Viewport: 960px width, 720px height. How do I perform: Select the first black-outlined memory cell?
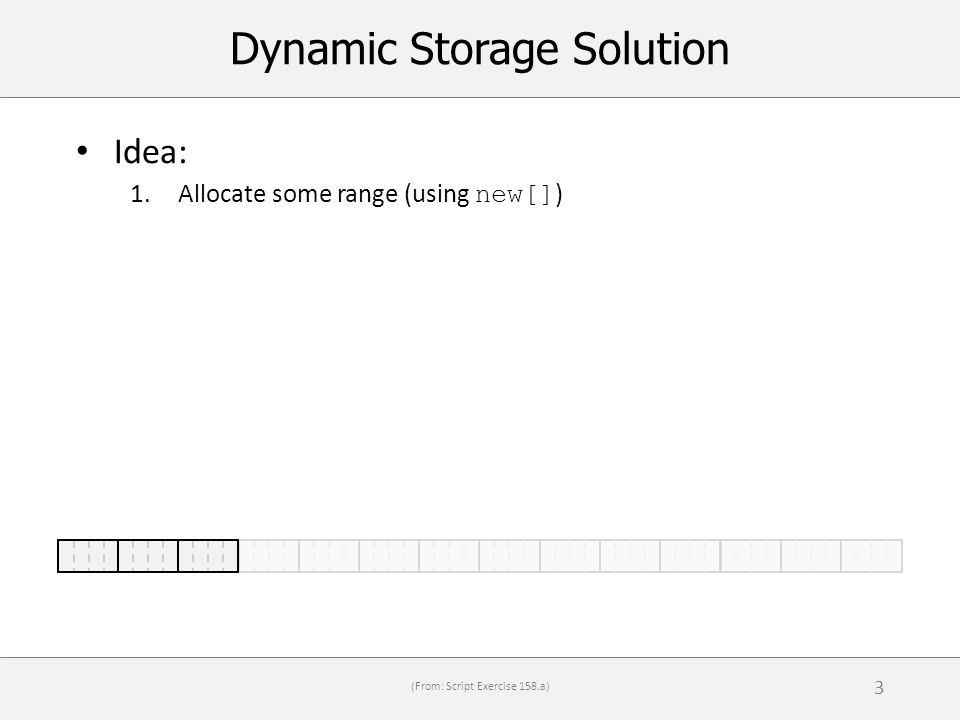88,556
